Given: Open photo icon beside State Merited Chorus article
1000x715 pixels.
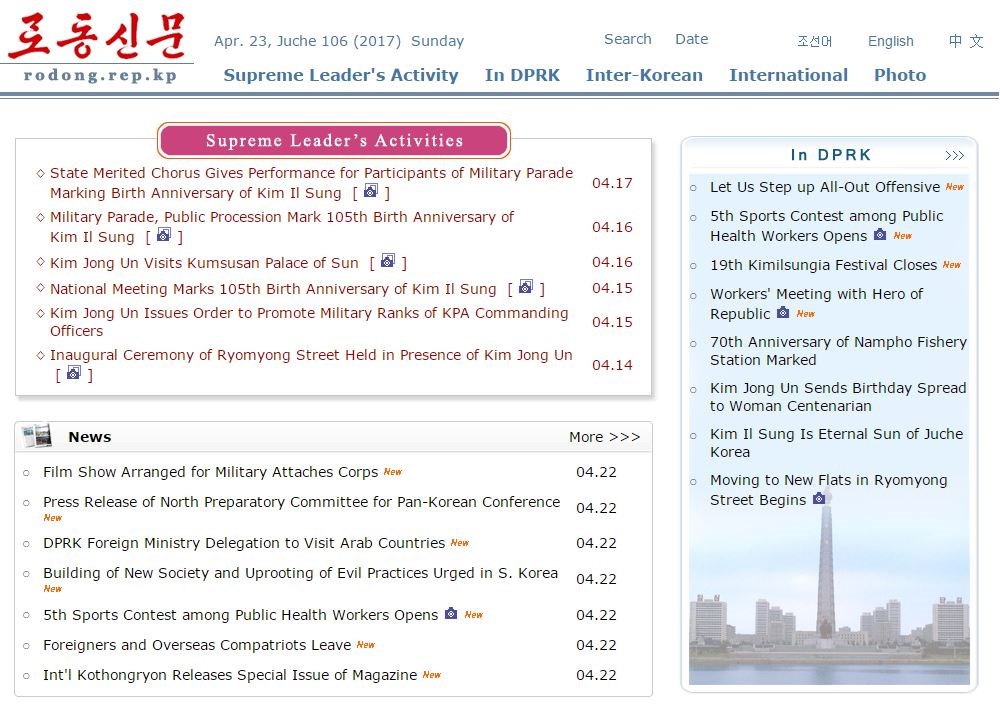Looking at the screenshot, I should coord(370,192).
